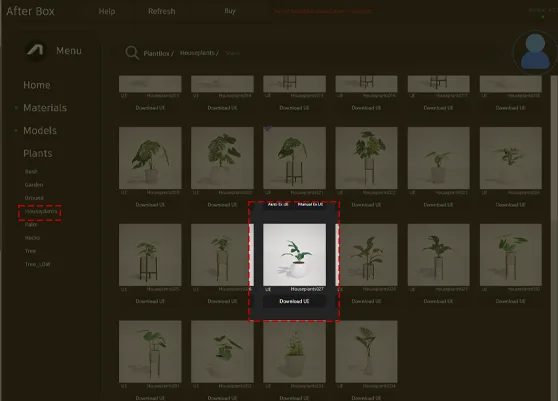The image size is (558, 401).
Task: Open the Tree category
Action: click(x=30, y=251)
